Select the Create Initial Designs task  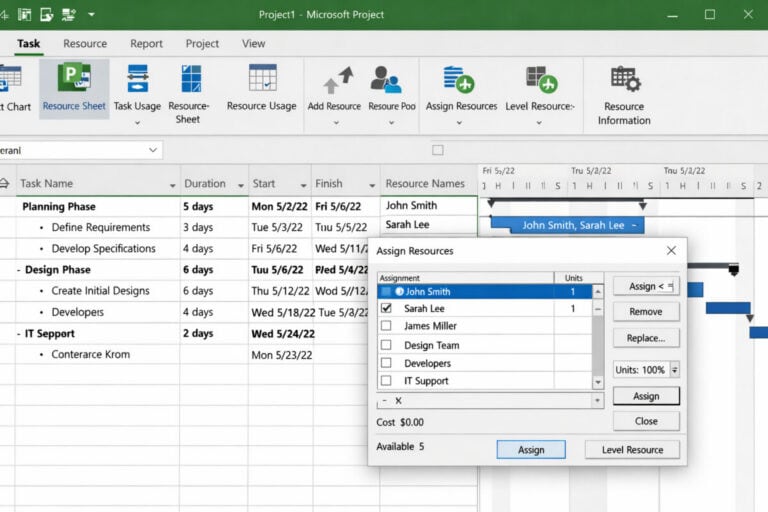pyautogui.click(x=100, y=291)
